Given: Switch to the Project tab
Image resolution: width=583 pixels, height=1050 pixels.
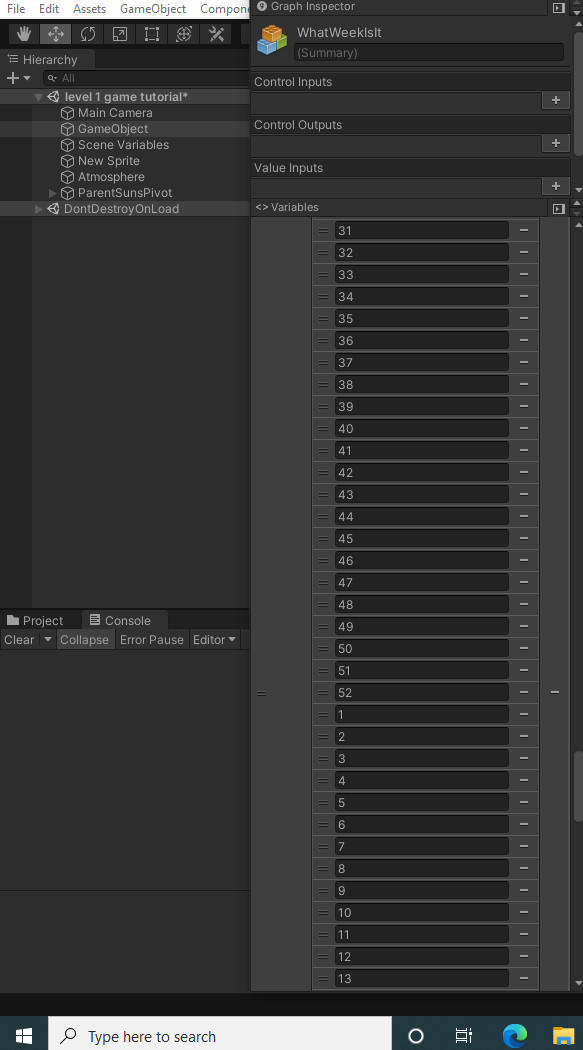Looking at the screenshot, I should click(x=35, y=620).
